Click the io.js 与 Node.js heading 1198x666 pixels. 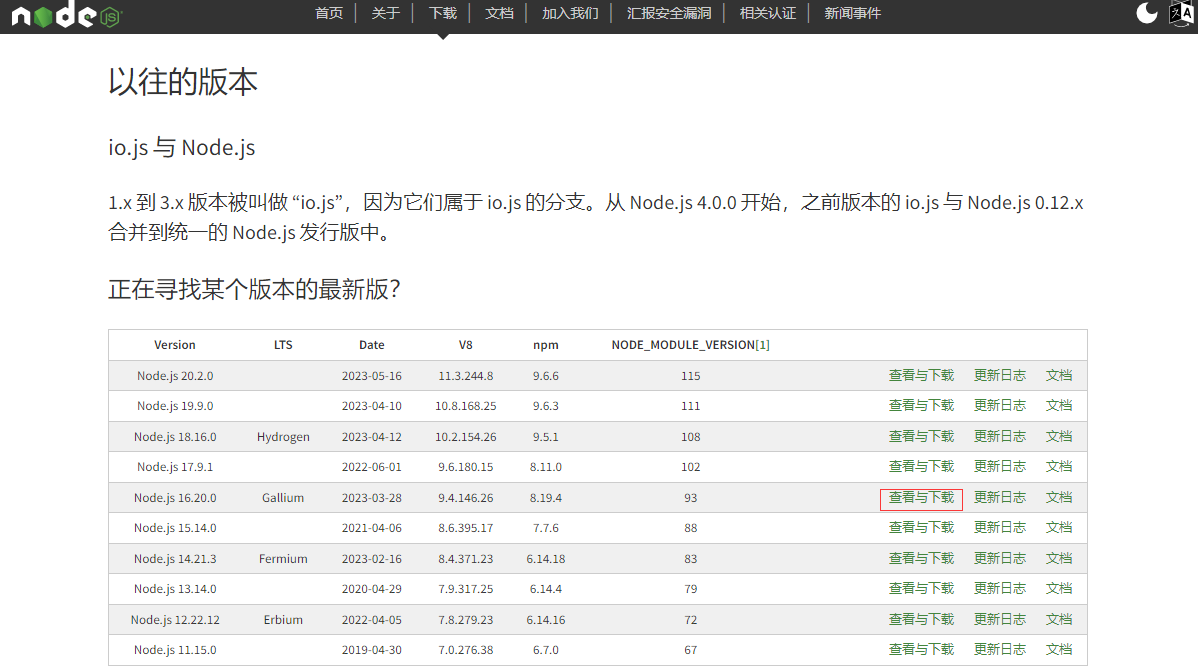click(x=182, y=147)
